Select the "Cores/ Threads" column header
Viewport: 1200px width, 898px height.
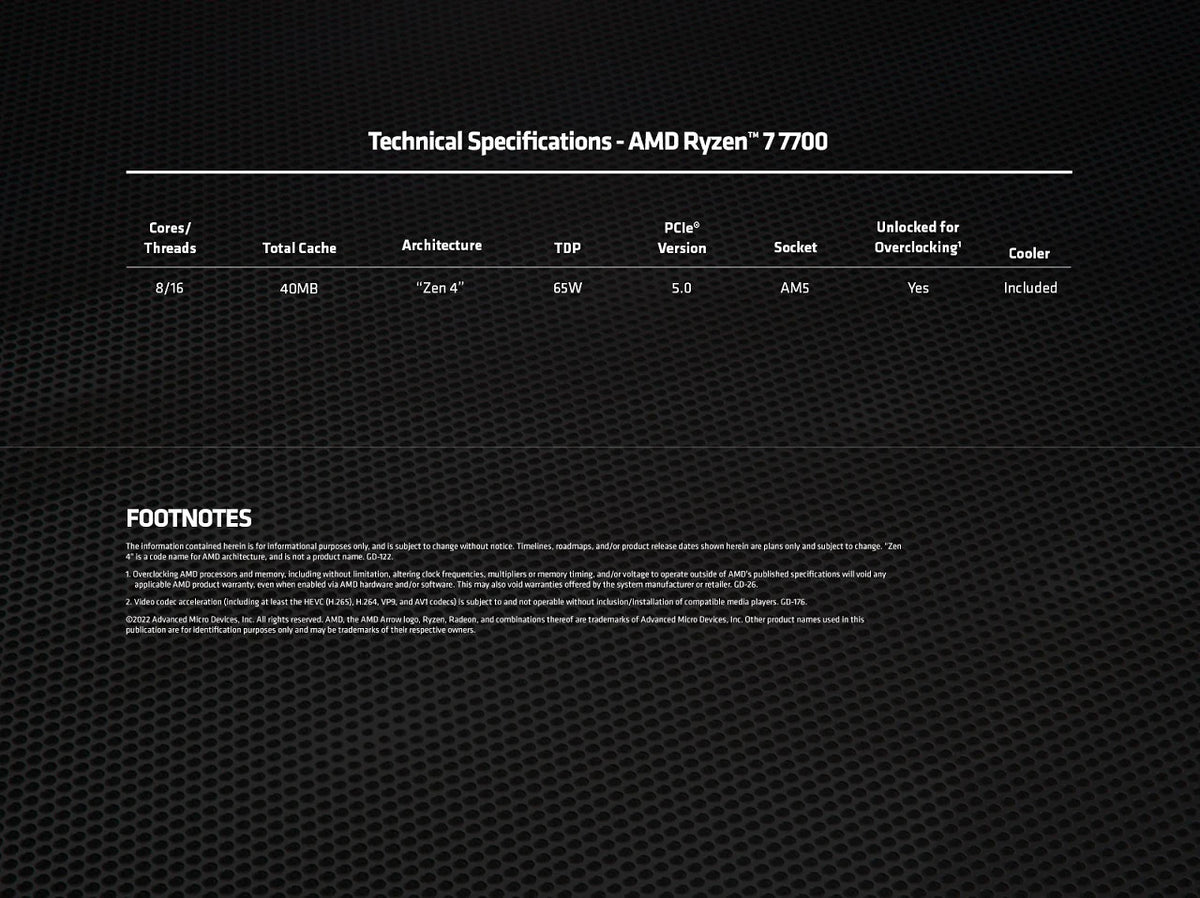coord(170,238)
